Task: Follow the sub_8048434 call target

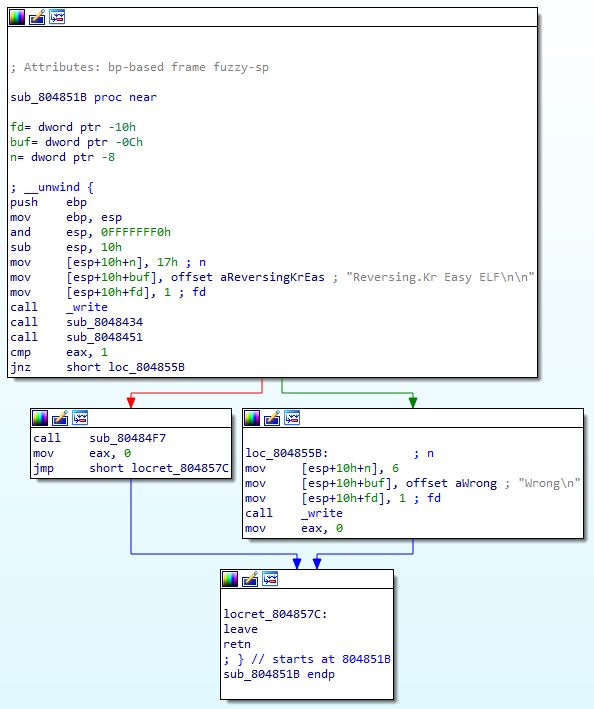Action: coord(104,322)
